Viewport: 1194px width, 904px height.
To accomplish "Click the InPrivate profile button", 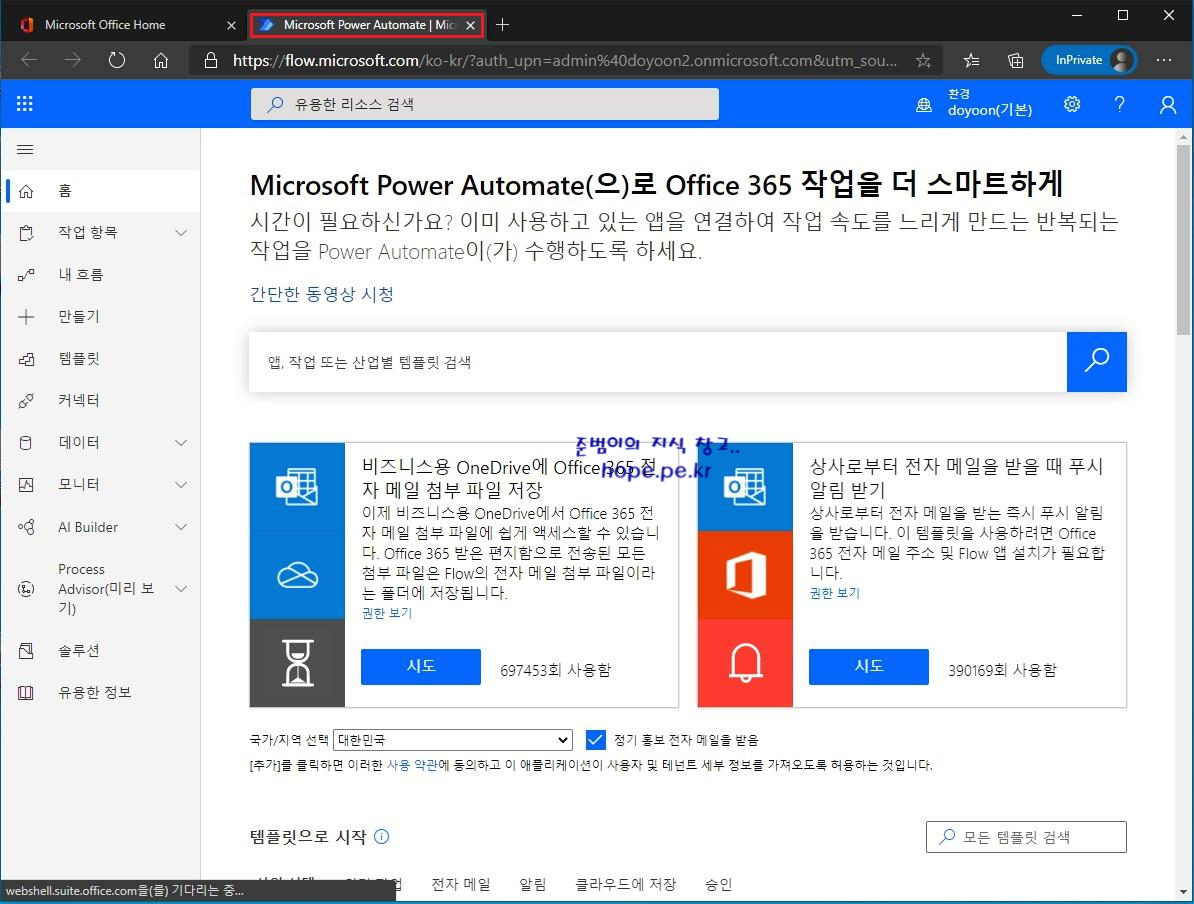I will tap(1090, 60).
